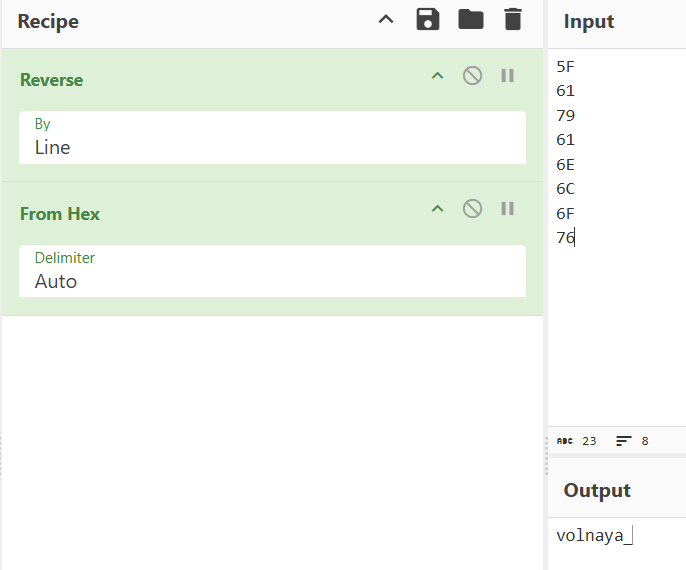Click the Output text volnaya_
Screen dimensions: 686x570
coord(591,536)
